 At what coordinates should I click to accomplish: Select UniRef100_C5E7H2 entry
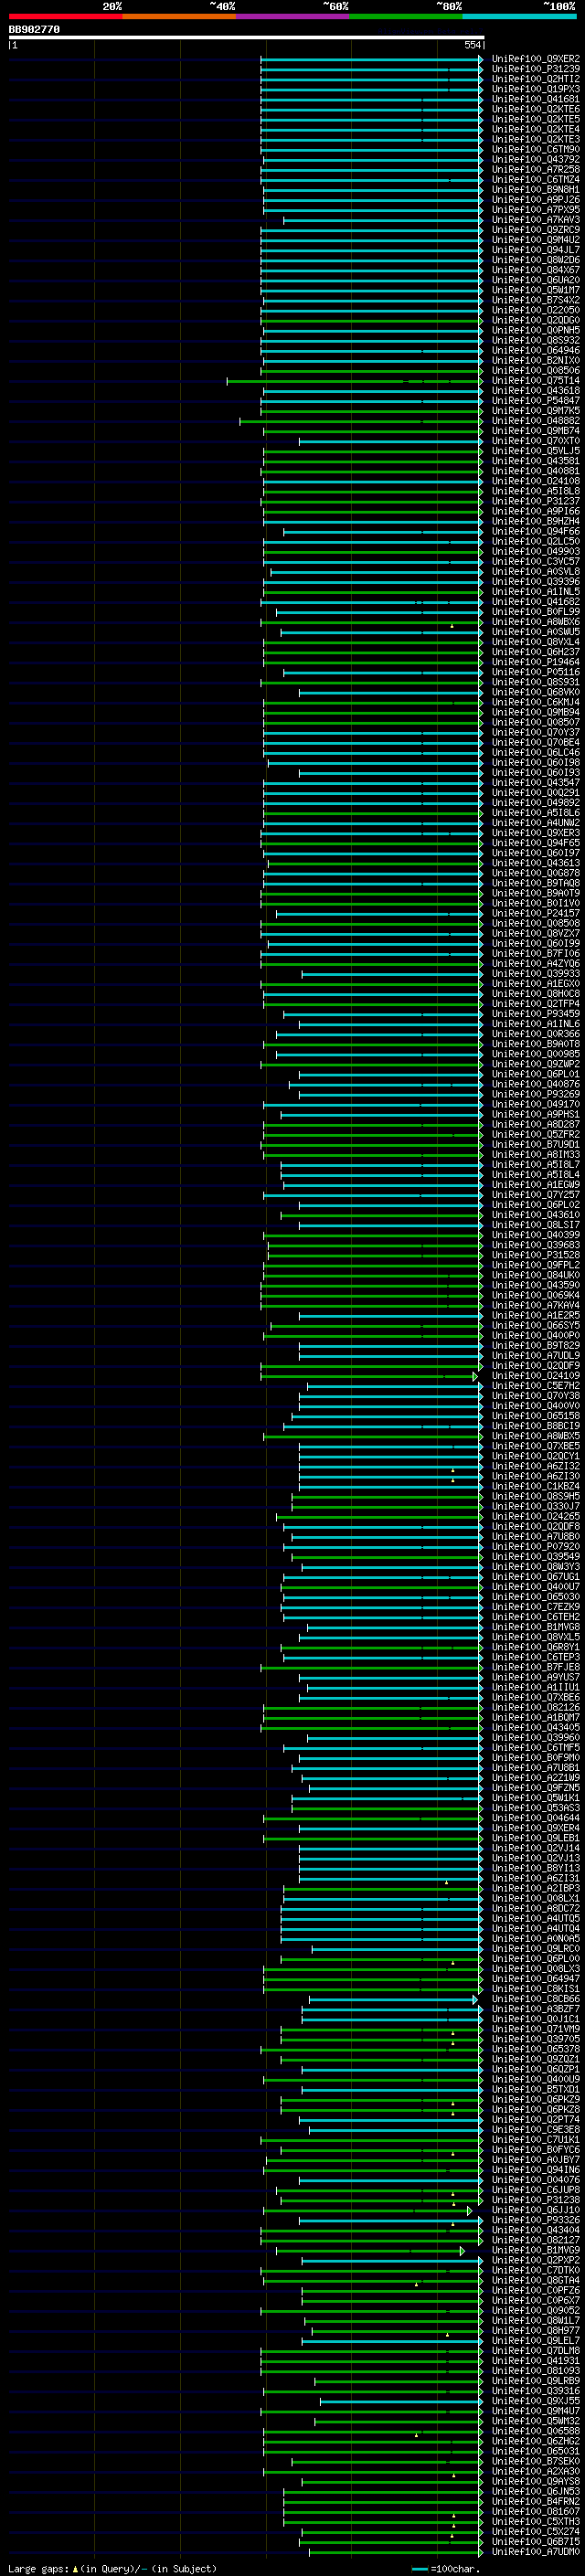tap(535, 1386)
